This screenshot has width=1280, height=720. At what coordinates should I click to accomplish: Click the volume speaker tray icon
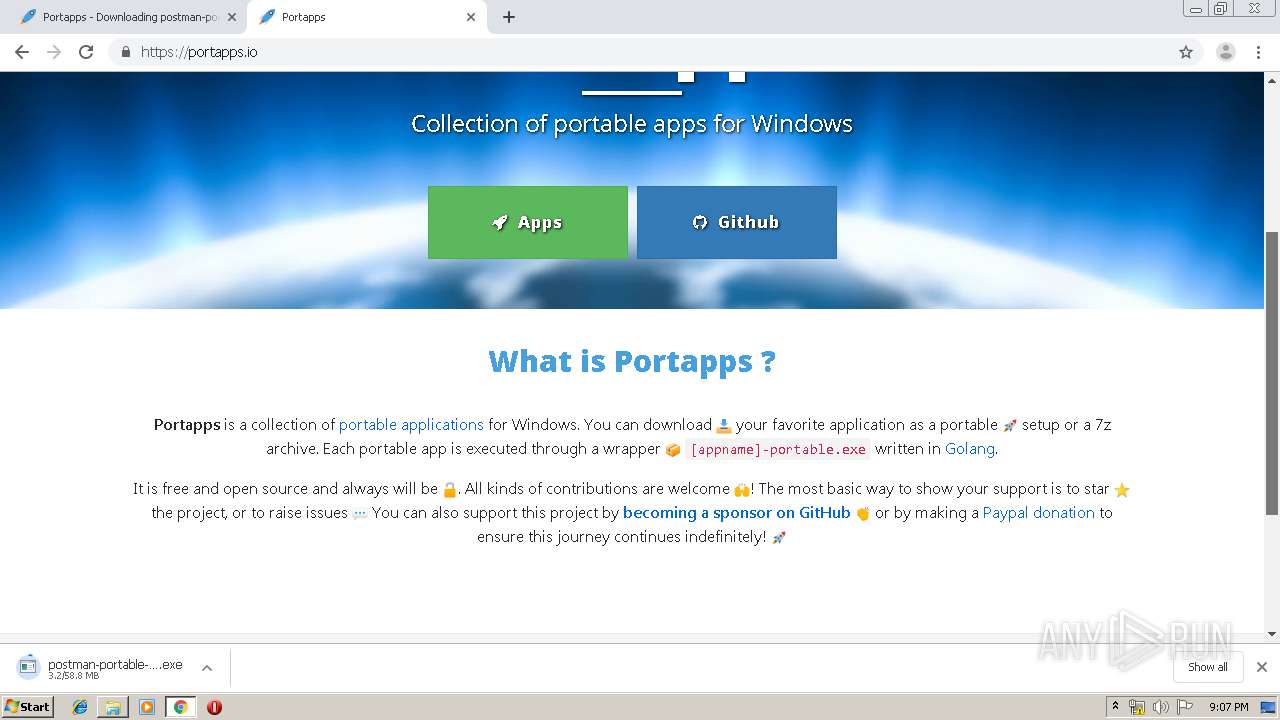click(1160, 707)
